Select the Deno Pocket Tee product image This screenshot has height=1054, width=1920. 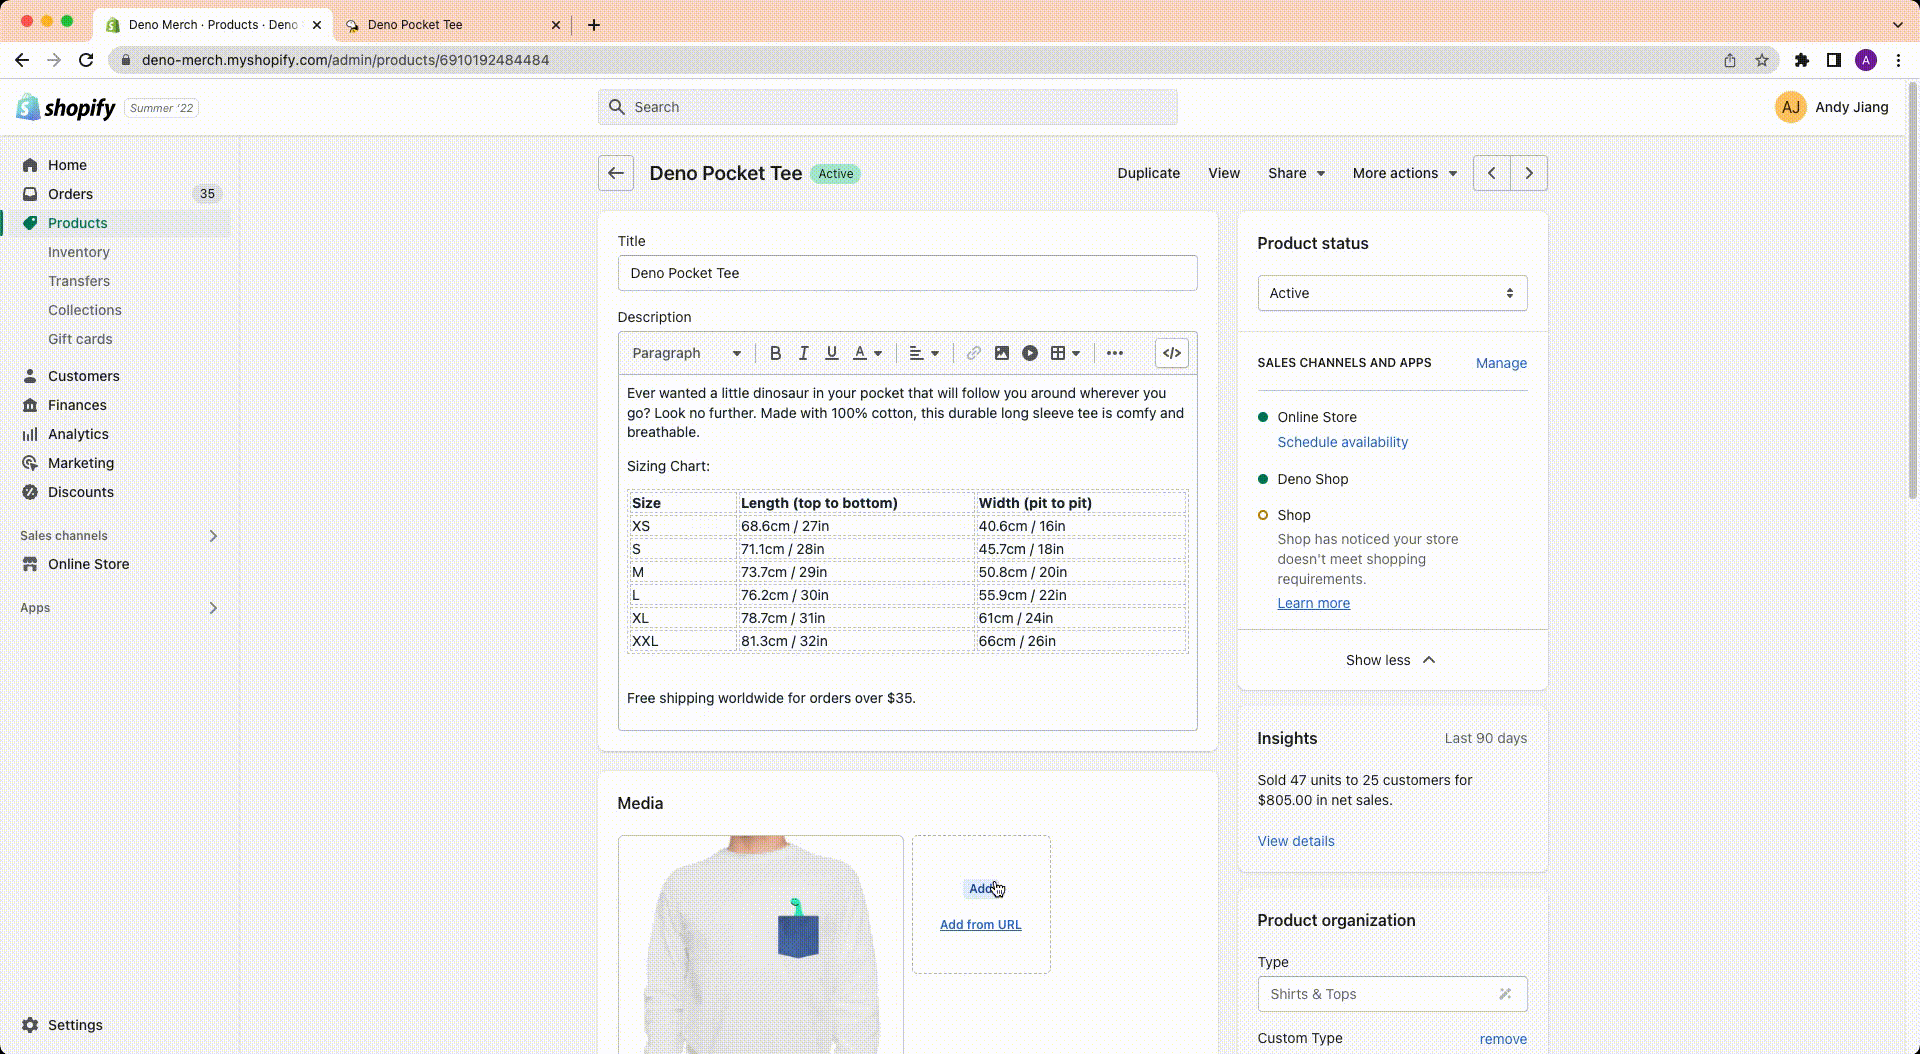(760, 944)
